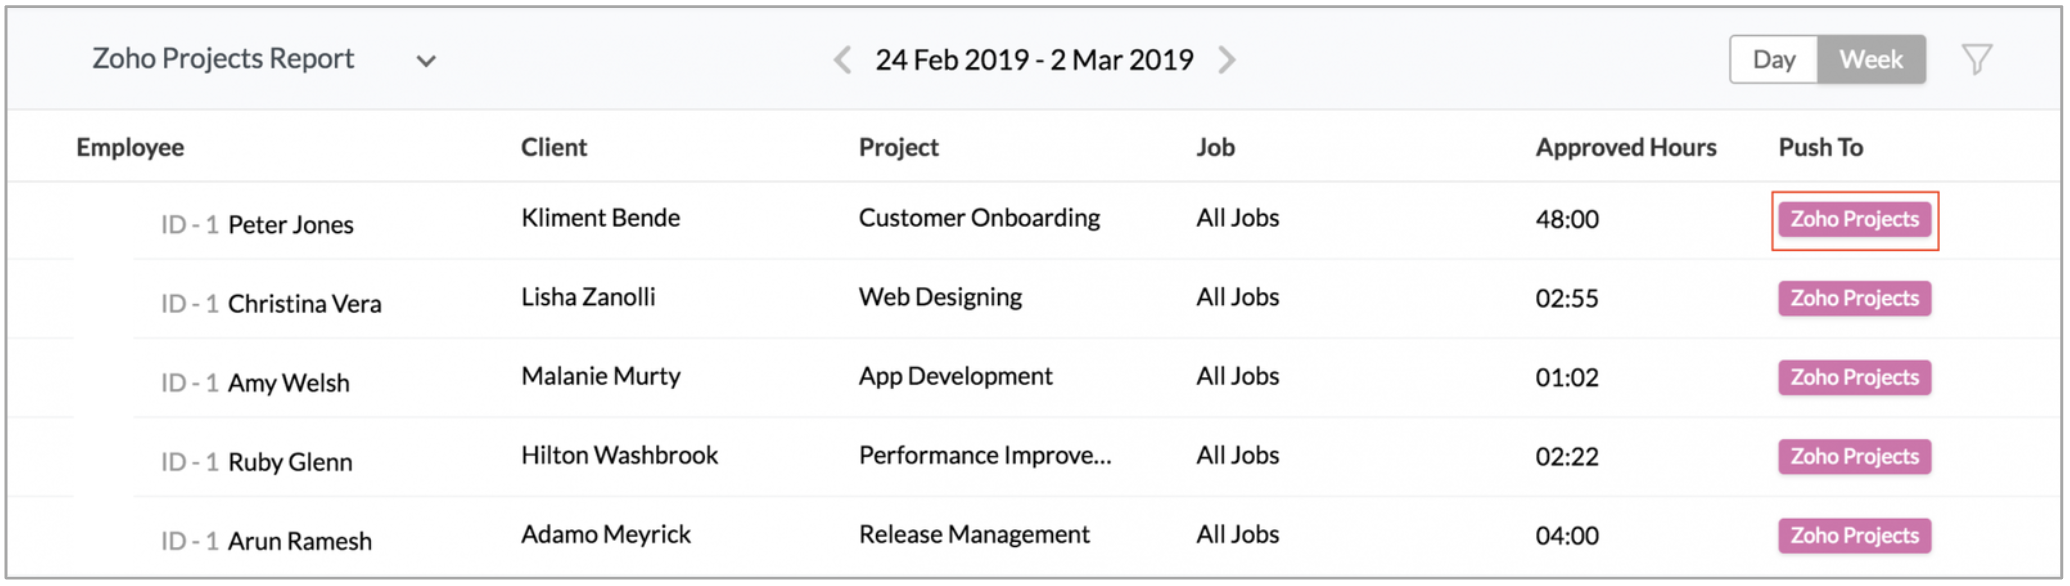
Task: Select the Client column header
Action: coord(554,147)
